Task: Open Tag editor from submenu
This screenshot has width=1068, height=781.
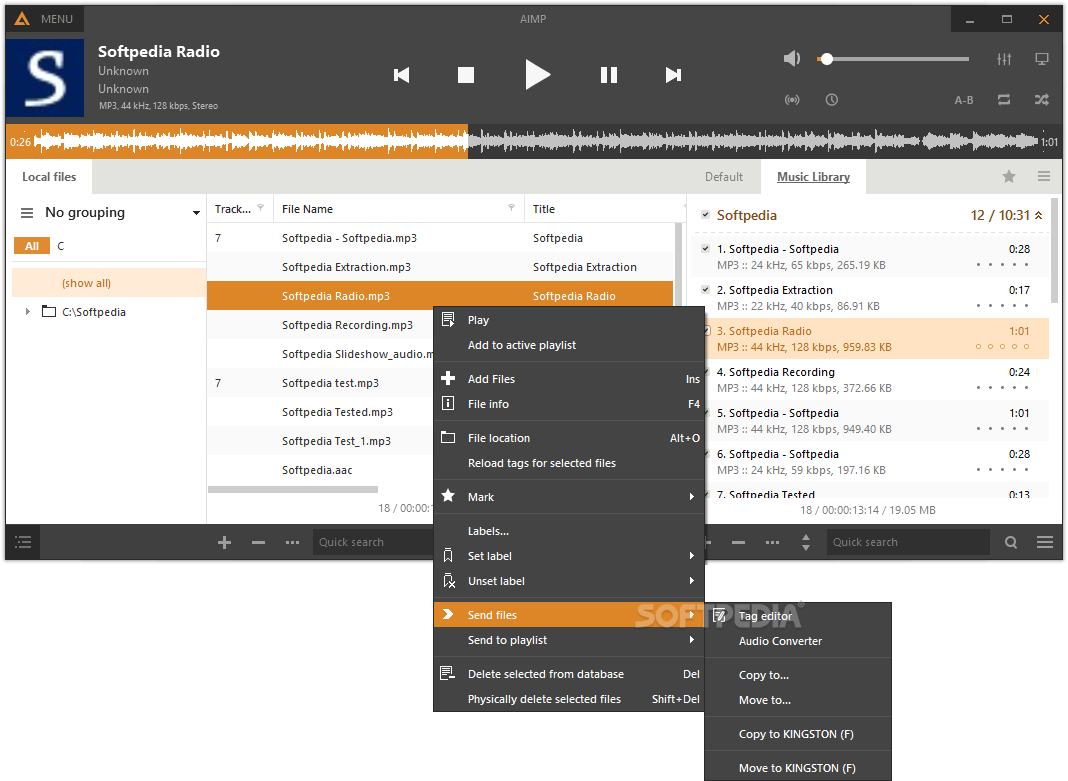Action: 798,616
